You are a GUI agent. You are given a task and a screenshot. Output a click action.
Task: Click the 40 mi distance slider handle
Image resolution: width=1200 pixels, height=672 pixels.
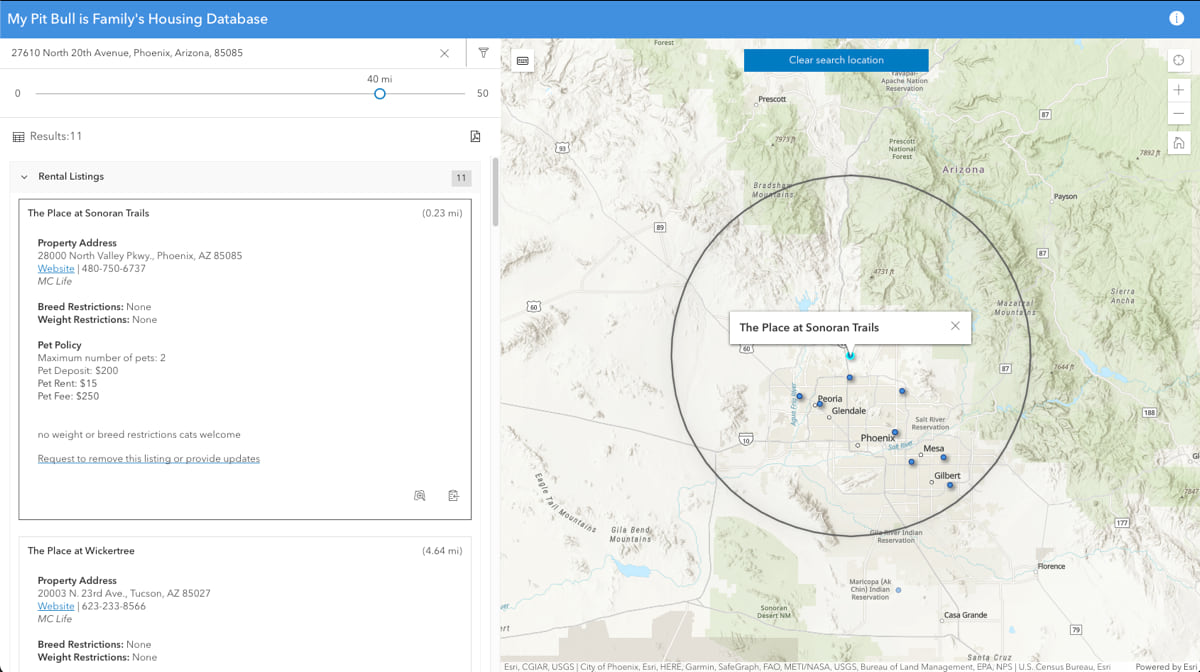point(380,94)
